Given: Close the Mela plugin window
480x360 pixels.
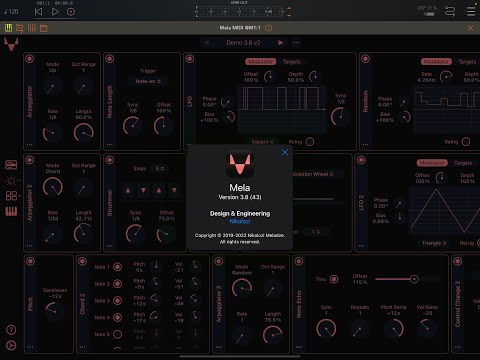Looking at the screenshot, I should (470, 28).
